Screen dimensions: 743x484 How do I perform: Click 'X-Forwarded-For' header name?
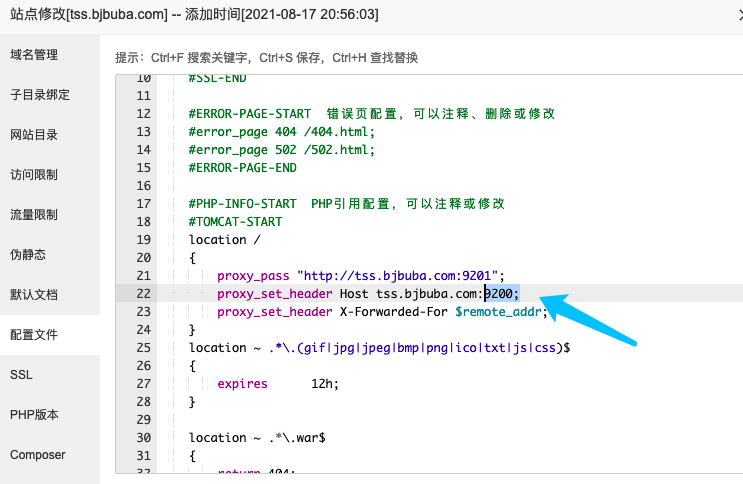pyautogui.click(x=394, y=311)
